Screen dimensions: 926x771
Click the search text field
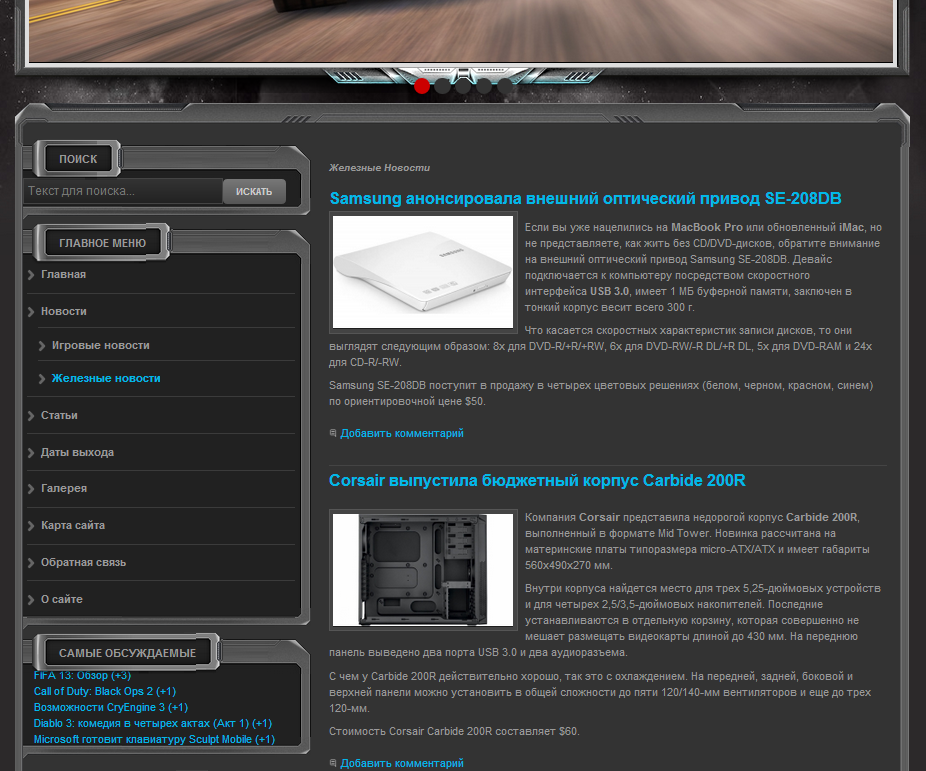123,191
